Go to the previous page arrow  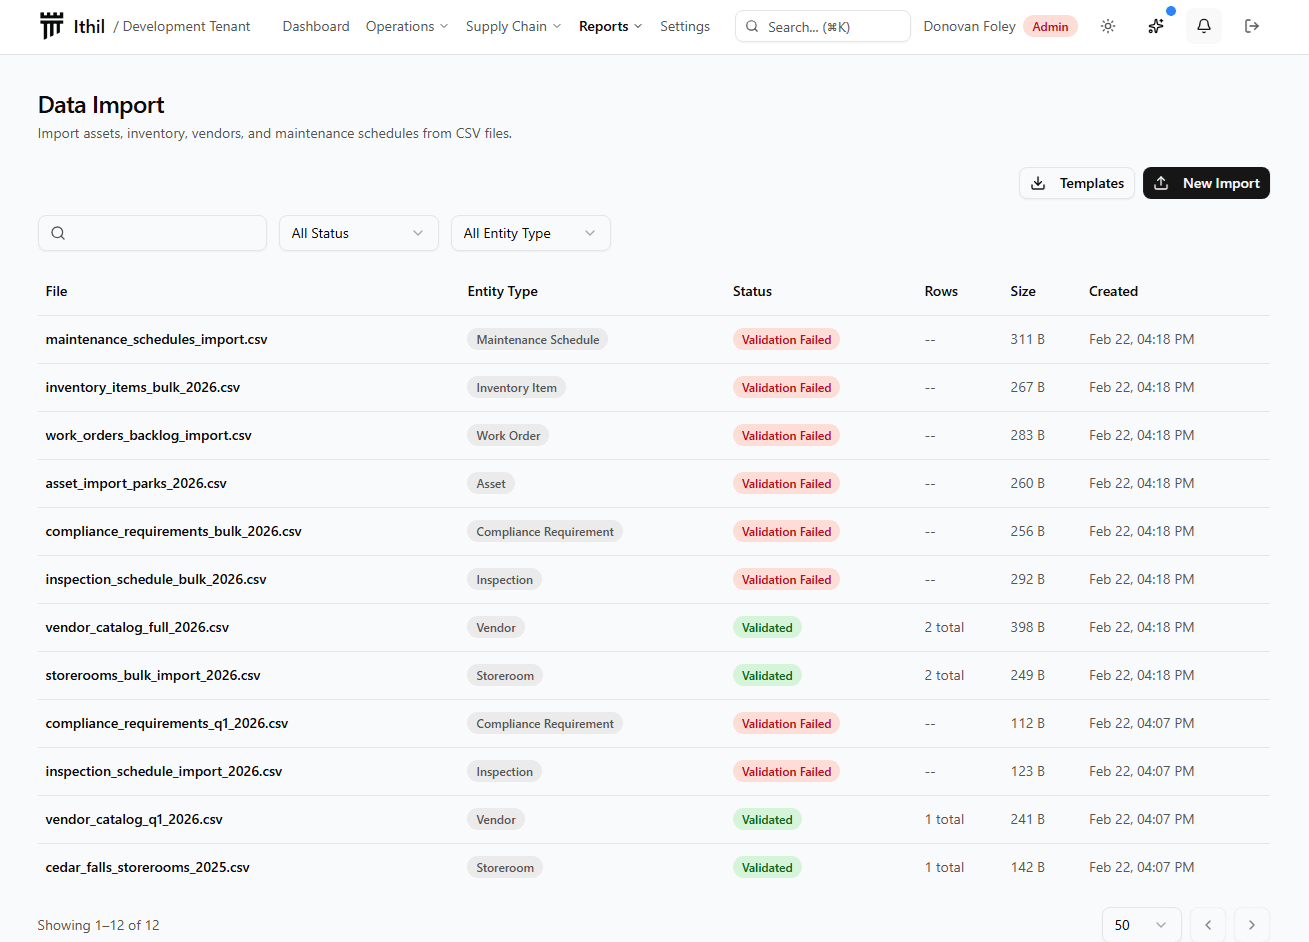coord(1208,925)
